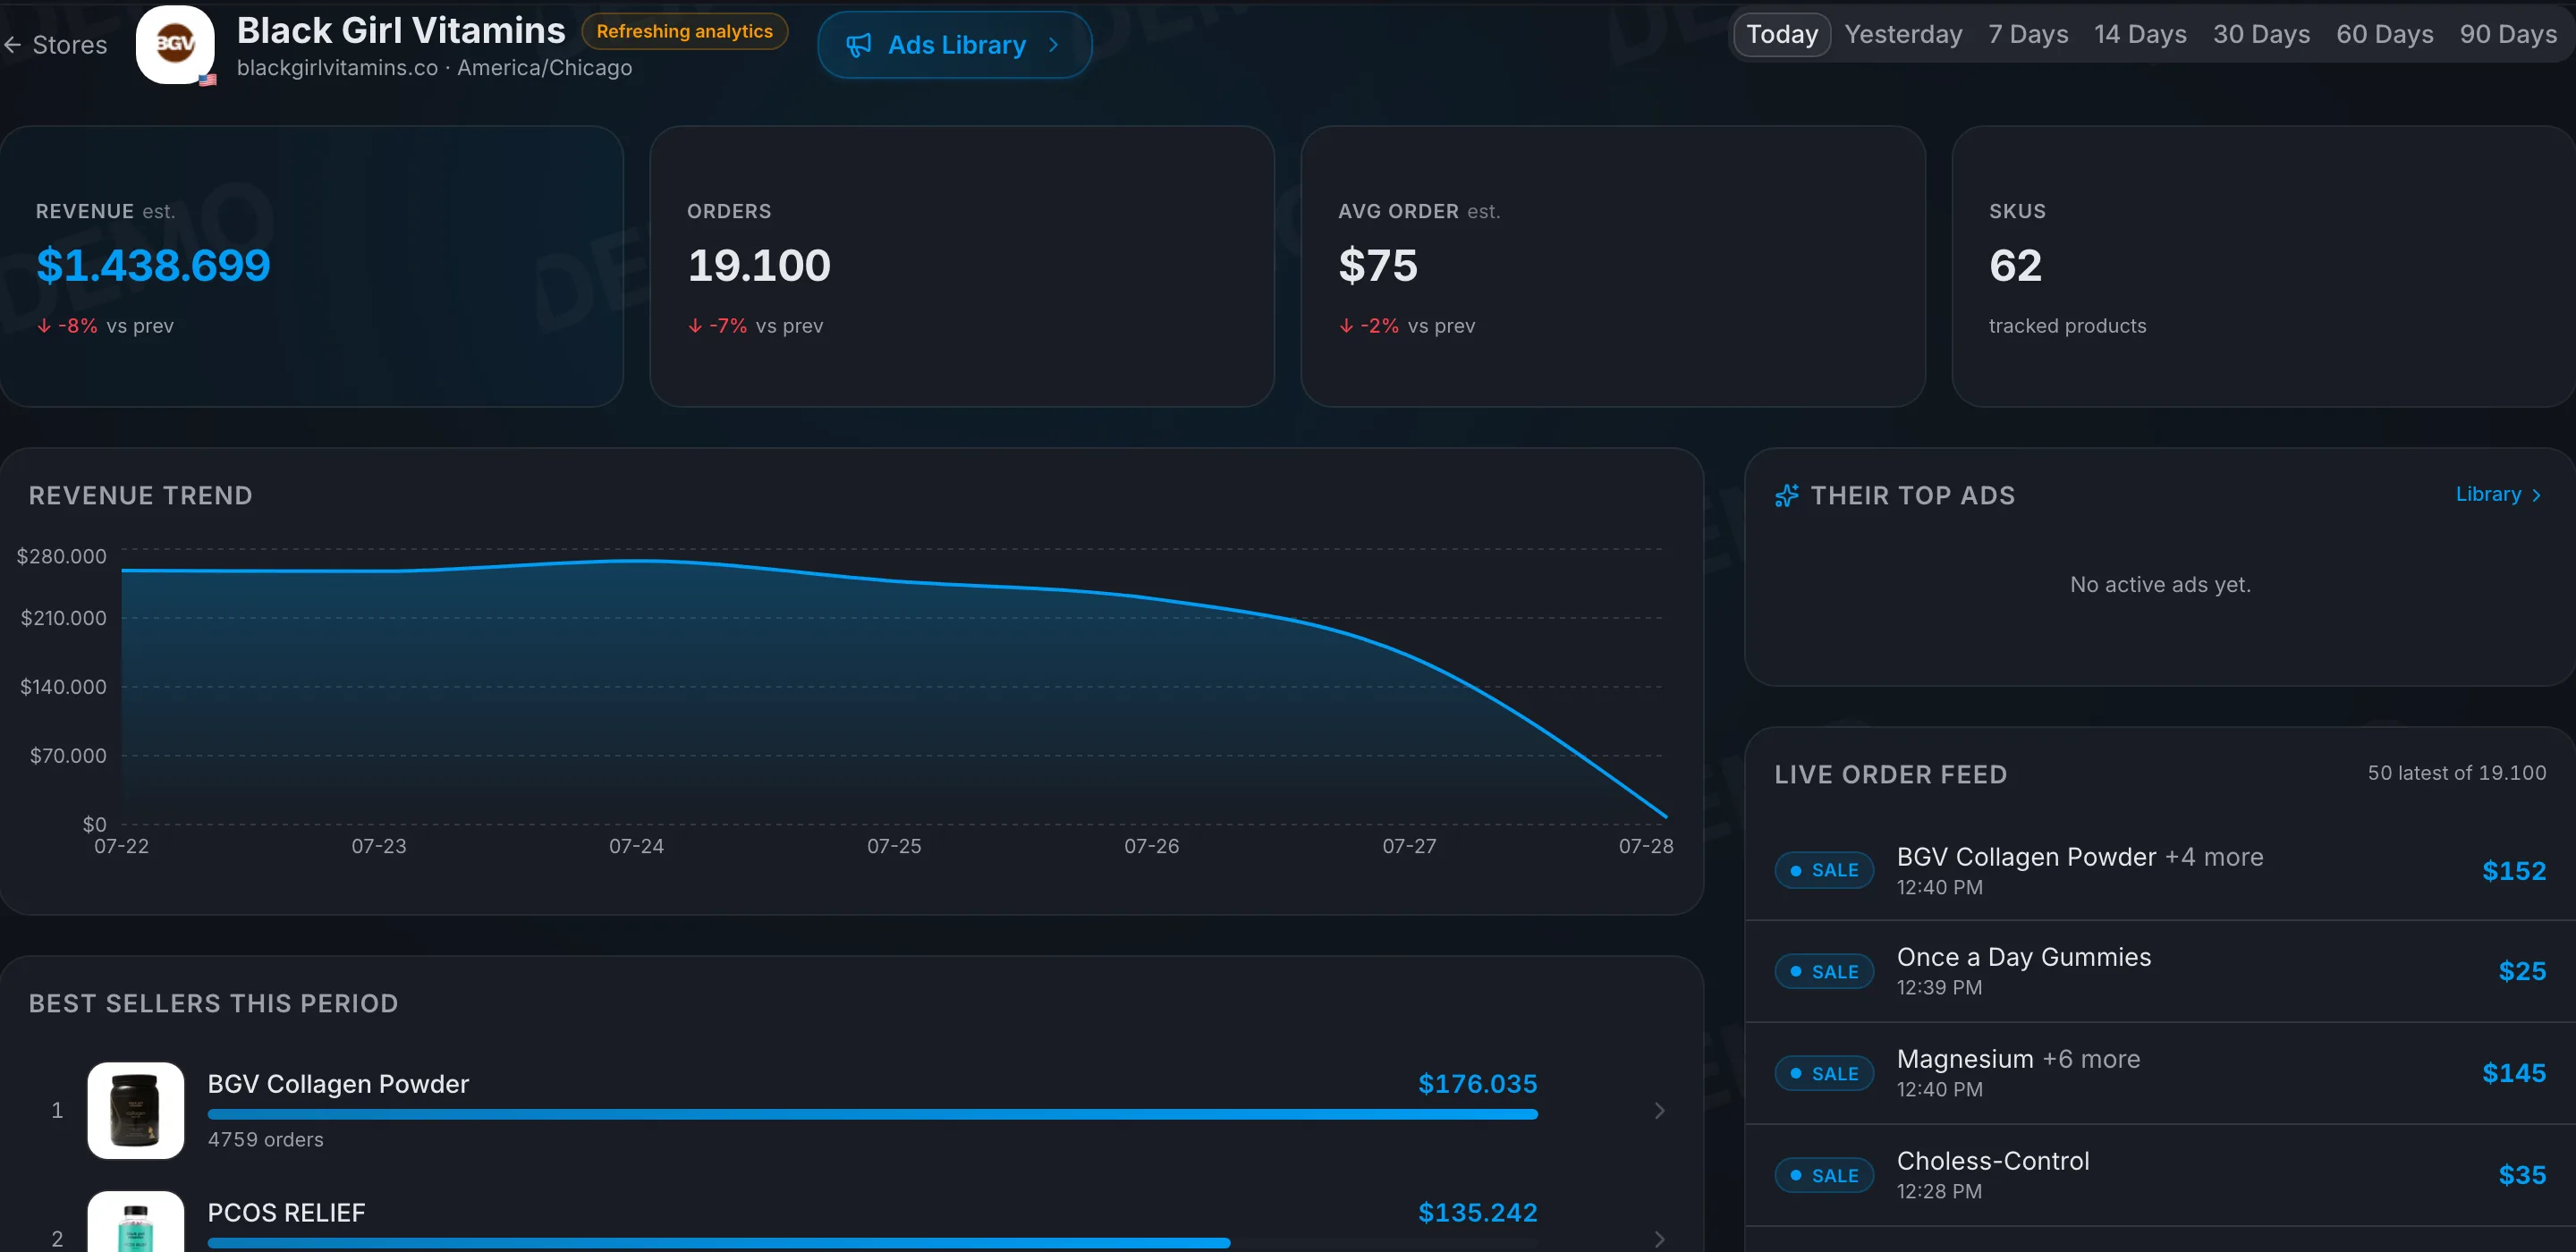This screenshot has height=1252, width=2576.
Task: Switch to 90 Days range
Action: (2508, 34)
